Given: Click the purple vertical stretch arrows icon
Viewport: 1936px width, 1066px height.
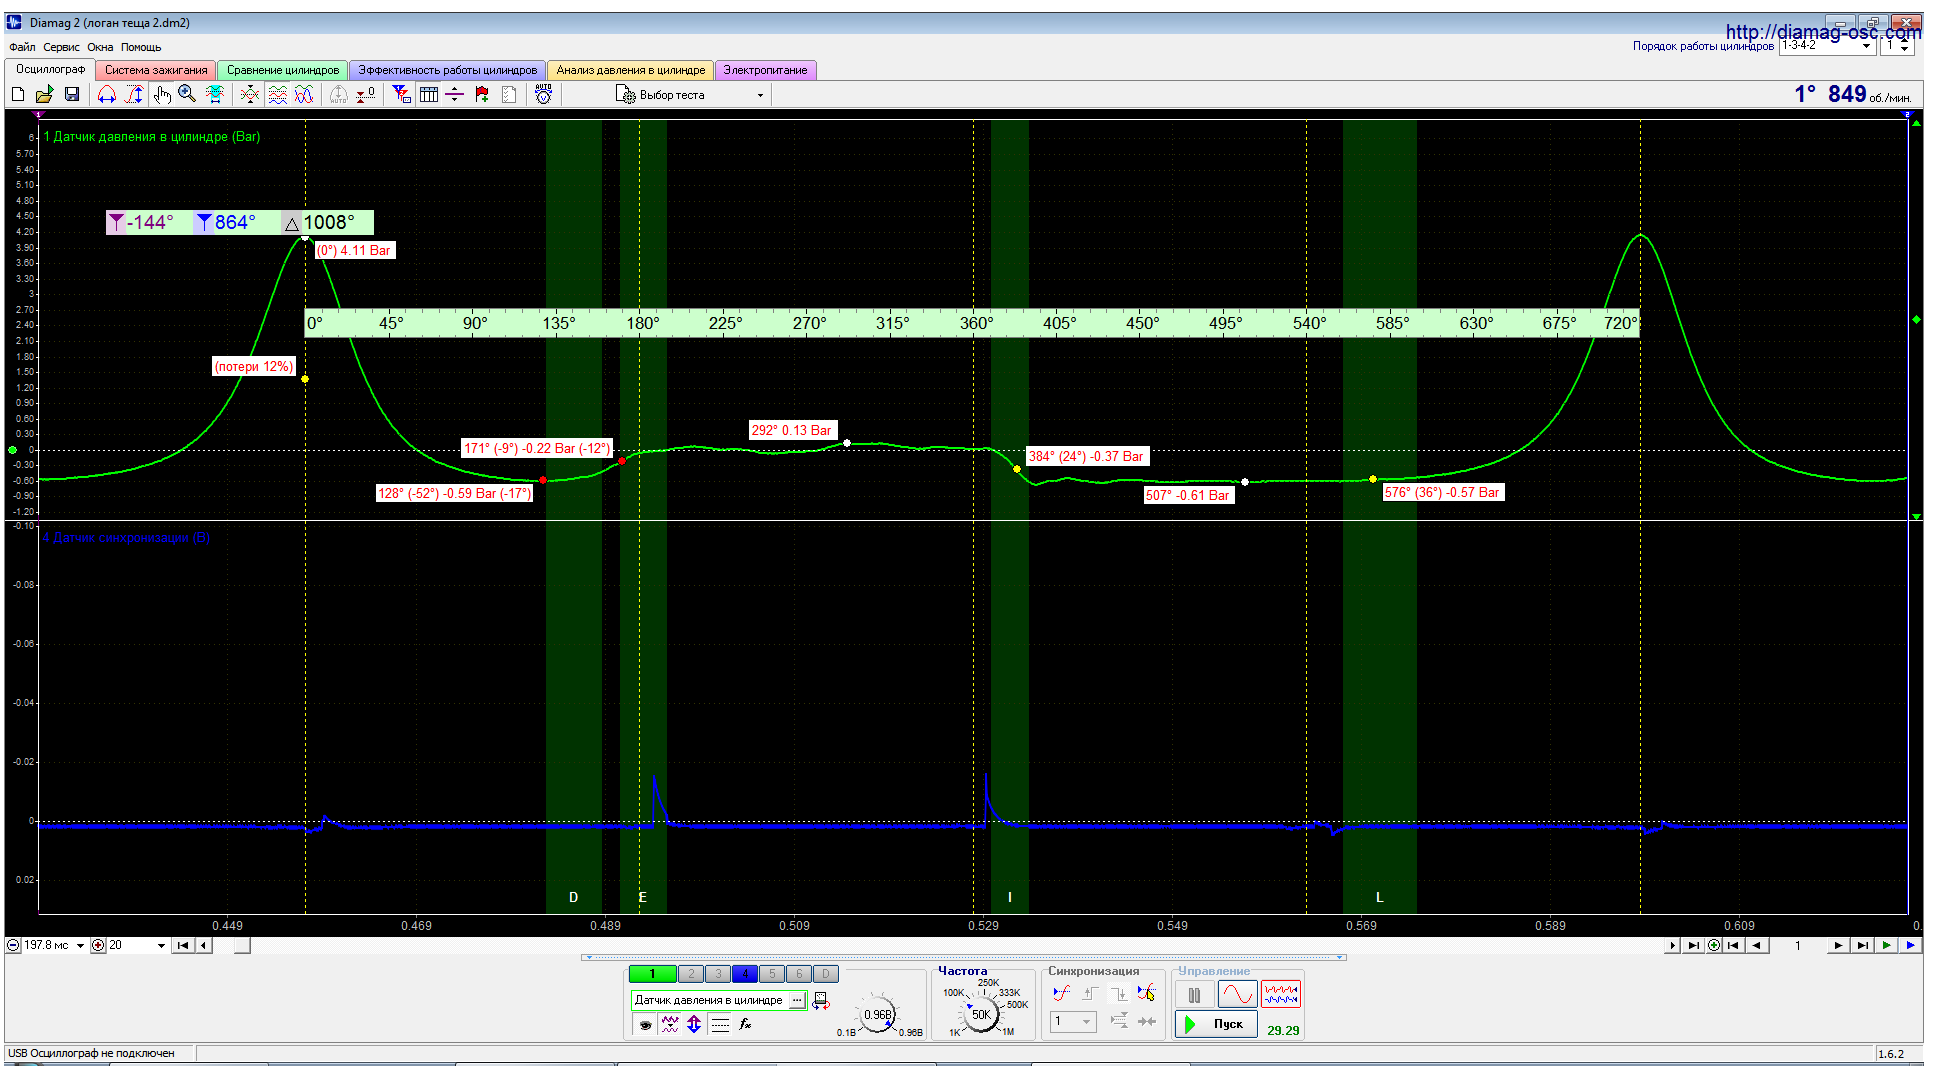Looking at the screenshot, I should pyautogui.click(x=694, y=1024).
